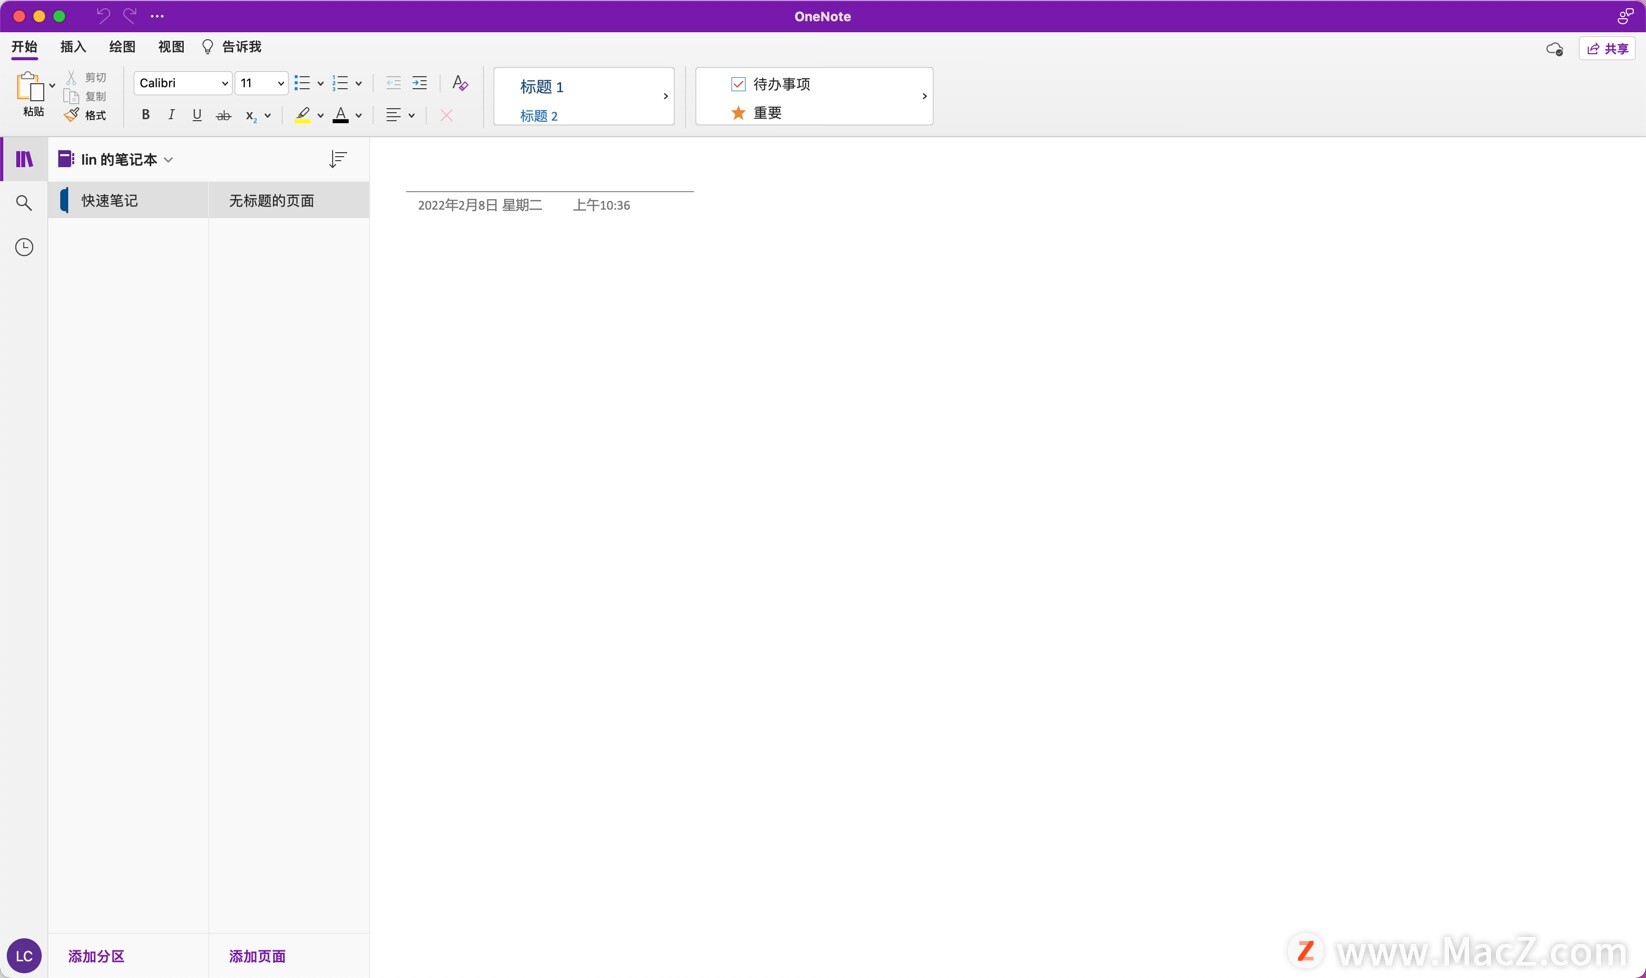Click the 共享 share button
Screen dimensions: 1646x978
1607,49
